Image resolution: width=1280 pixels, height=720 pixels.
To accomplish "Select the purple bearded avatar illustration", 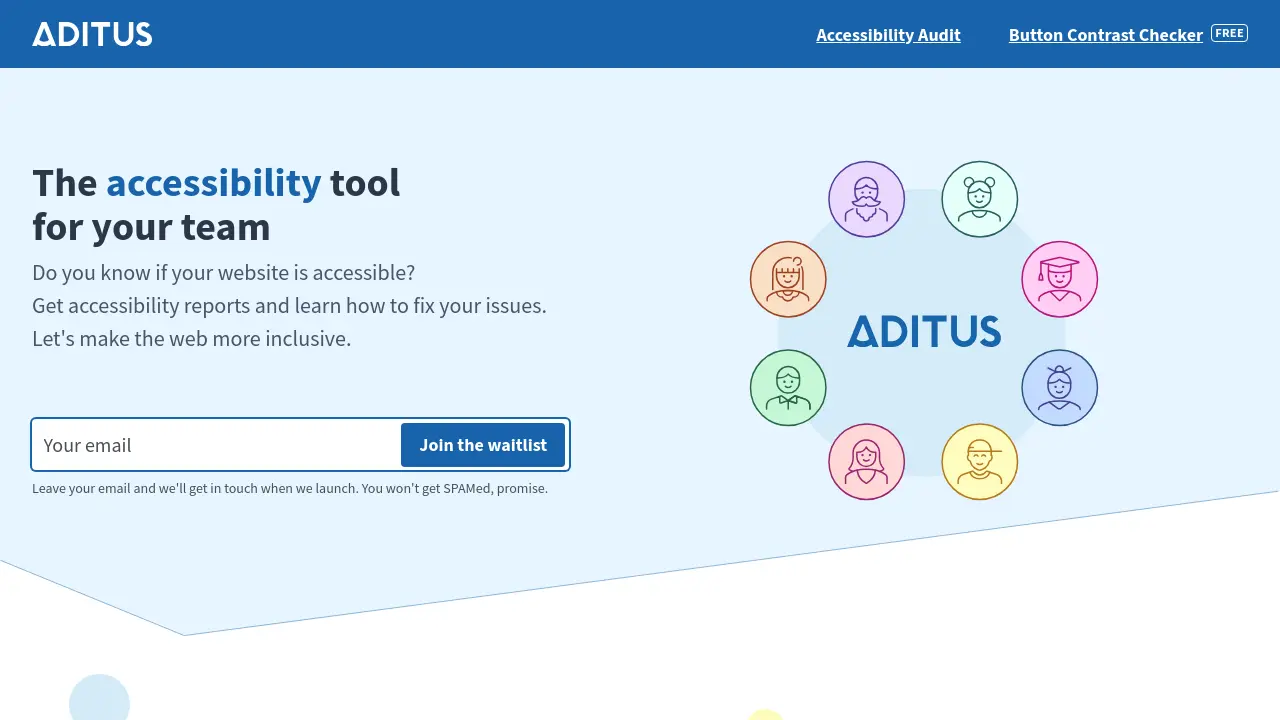I will click(x=866, y=199).
